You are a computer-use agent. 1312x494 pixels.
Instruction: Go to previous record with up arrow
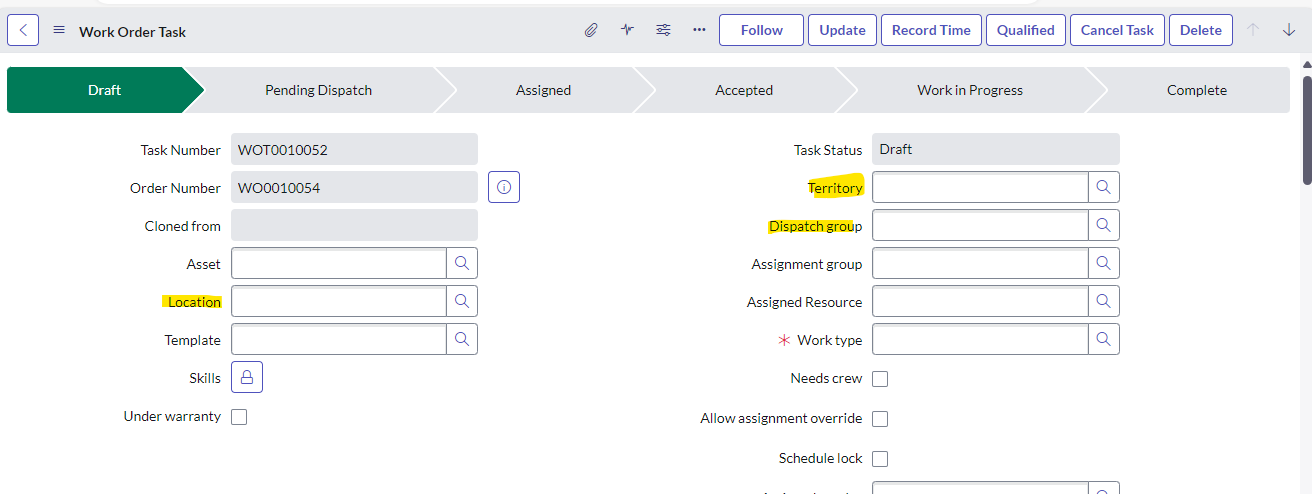[1253, 30]
